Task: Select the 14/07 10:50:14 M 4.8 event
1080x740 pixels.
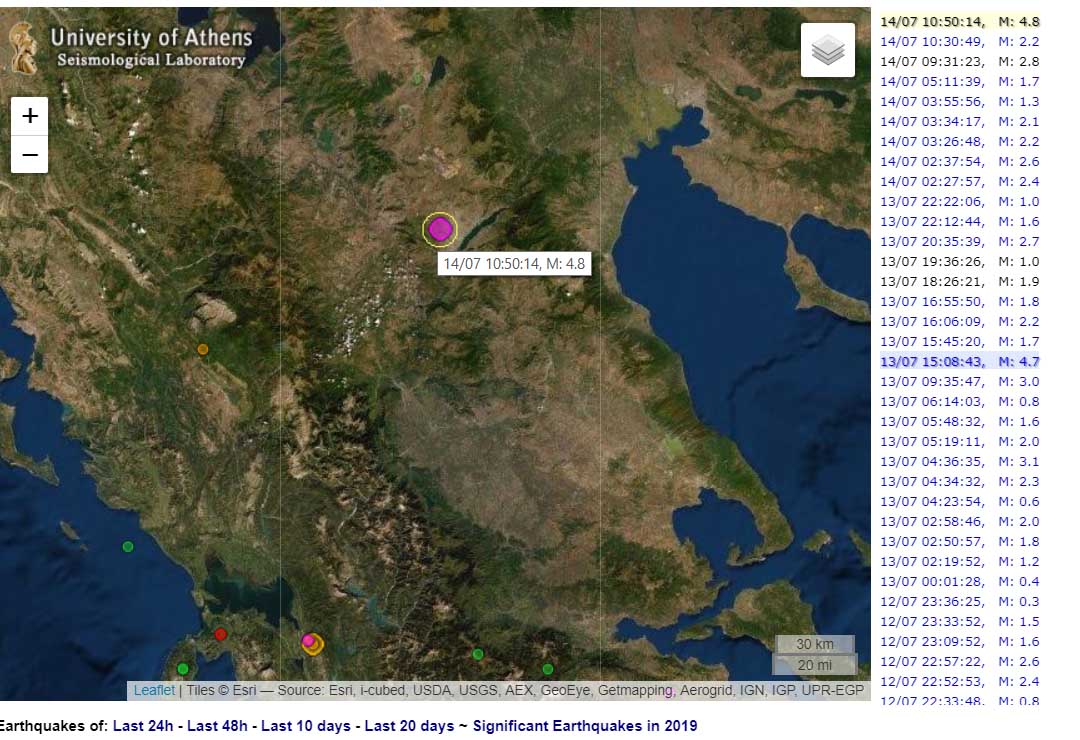Action: (959, 21)
